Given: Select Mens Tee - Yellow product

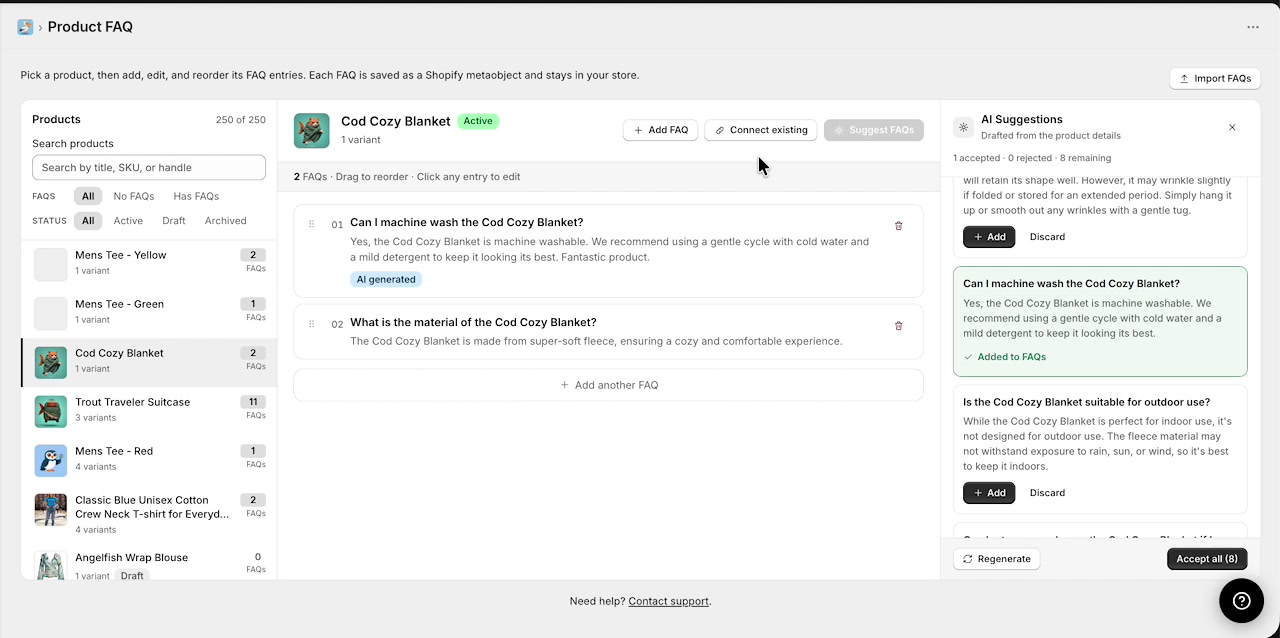Looking at the screenshot, I should coord(149,264).
